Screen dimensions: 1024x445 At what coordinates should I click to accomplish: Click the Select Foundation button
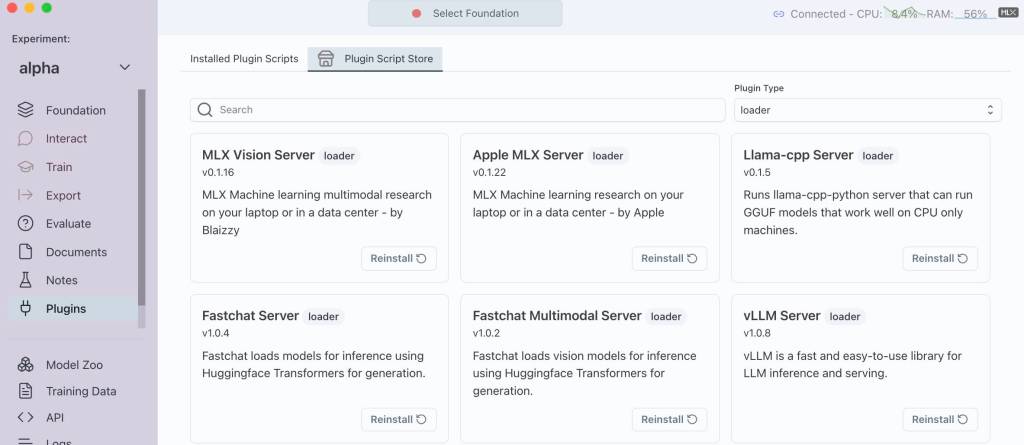(465, 14)
